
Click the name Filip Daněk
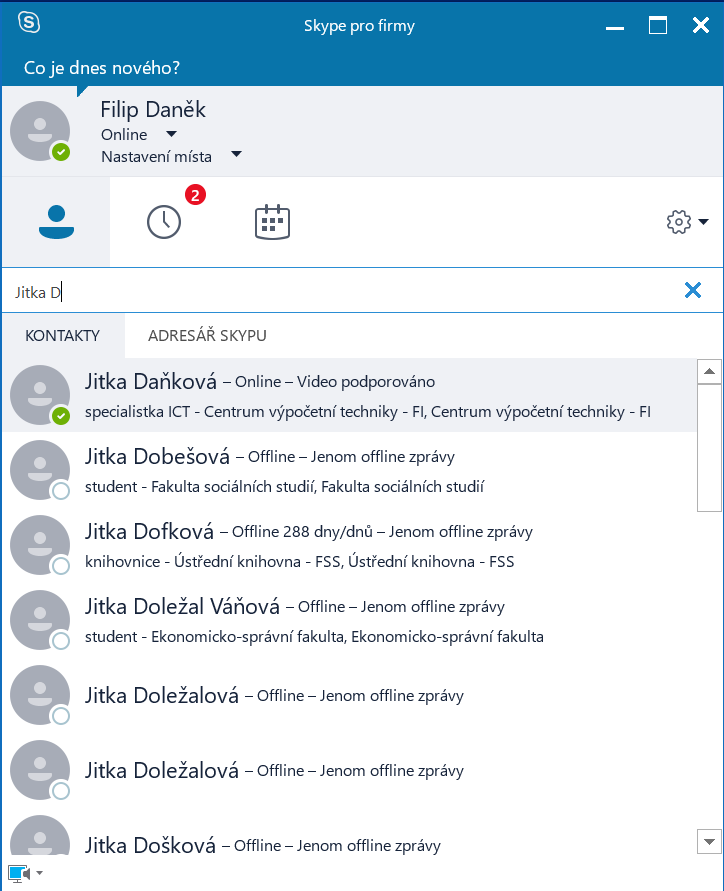tap(153, 110)
